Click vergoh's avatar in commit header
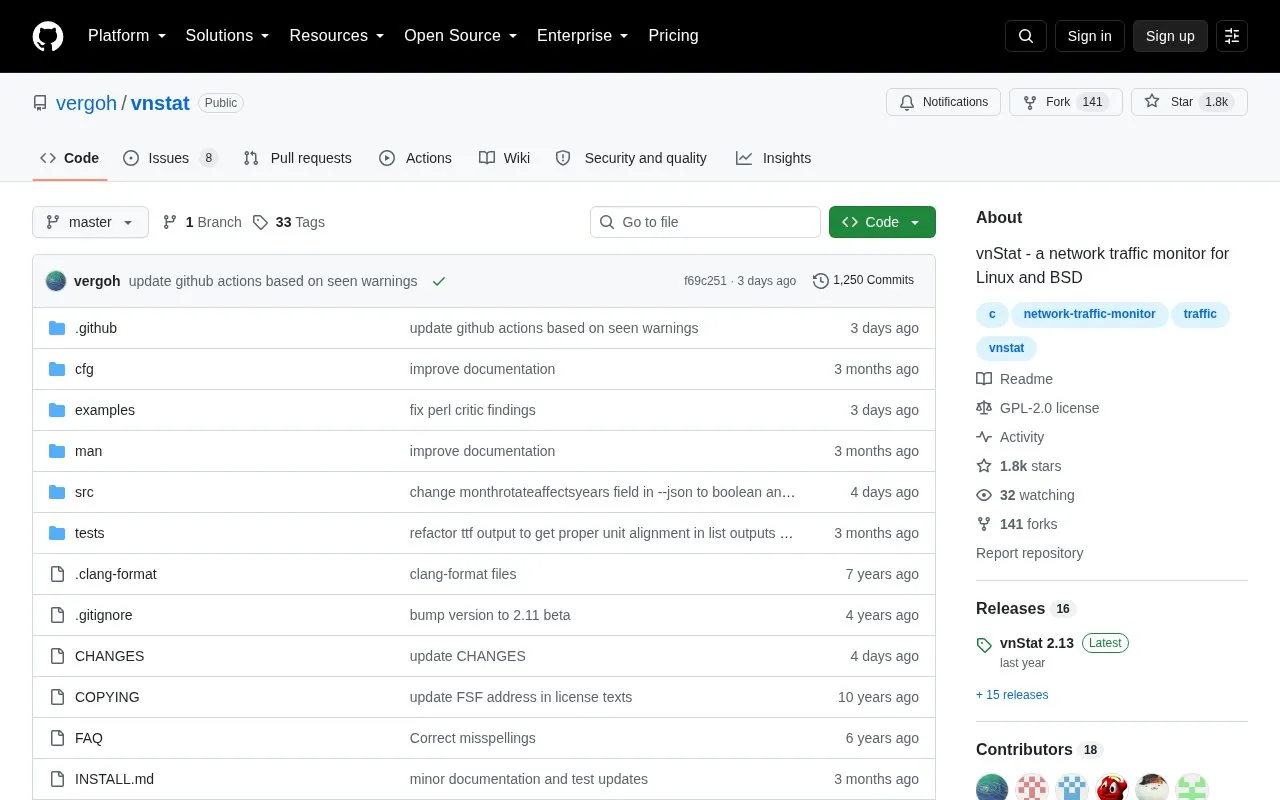Screen dimensions: 1280x800 (56, 281)
